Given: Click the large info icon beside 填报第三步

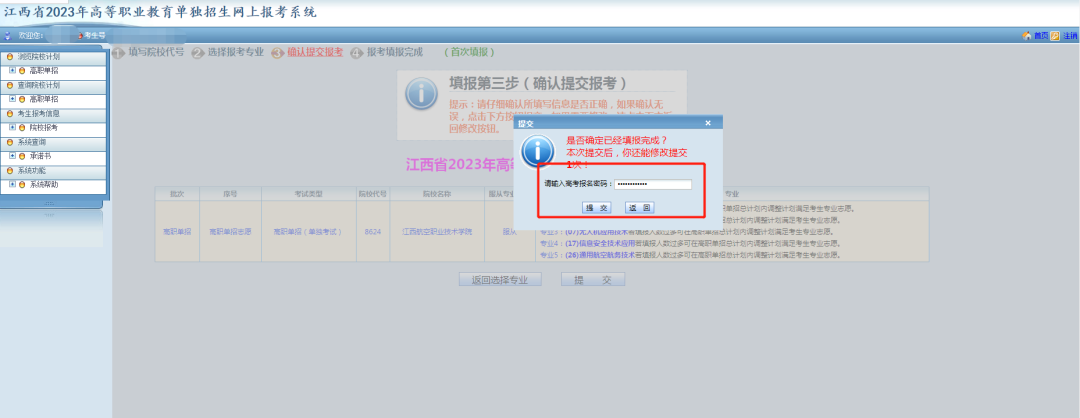Looking at the screenshot, I should pyautogui.click(x=421, y=94).
